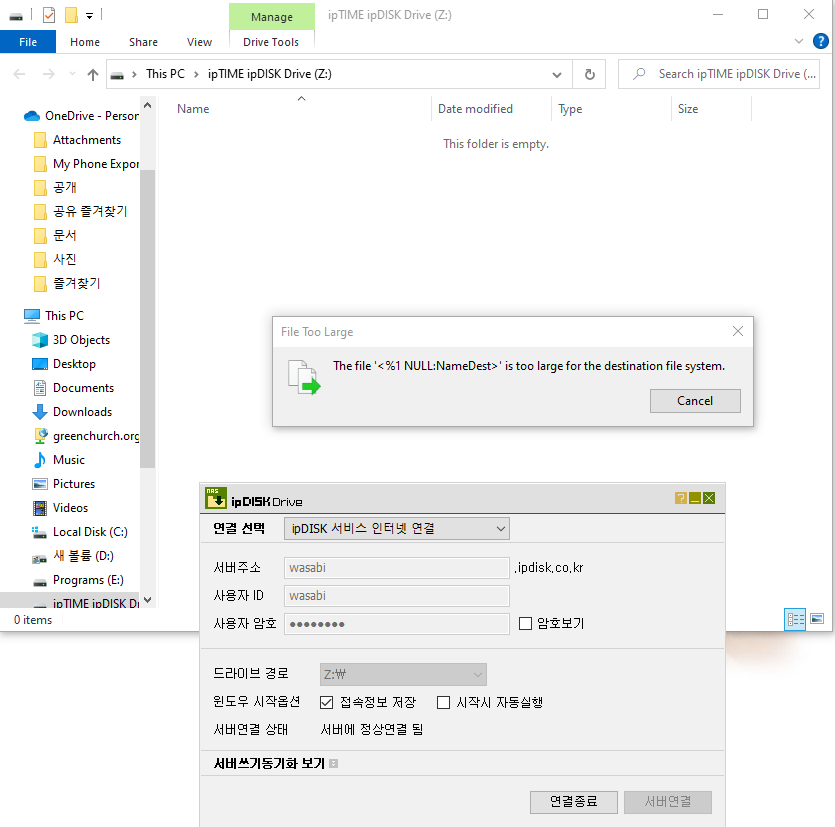Open the Customize Quick Access Toolbar dropdown

(89, 16)
